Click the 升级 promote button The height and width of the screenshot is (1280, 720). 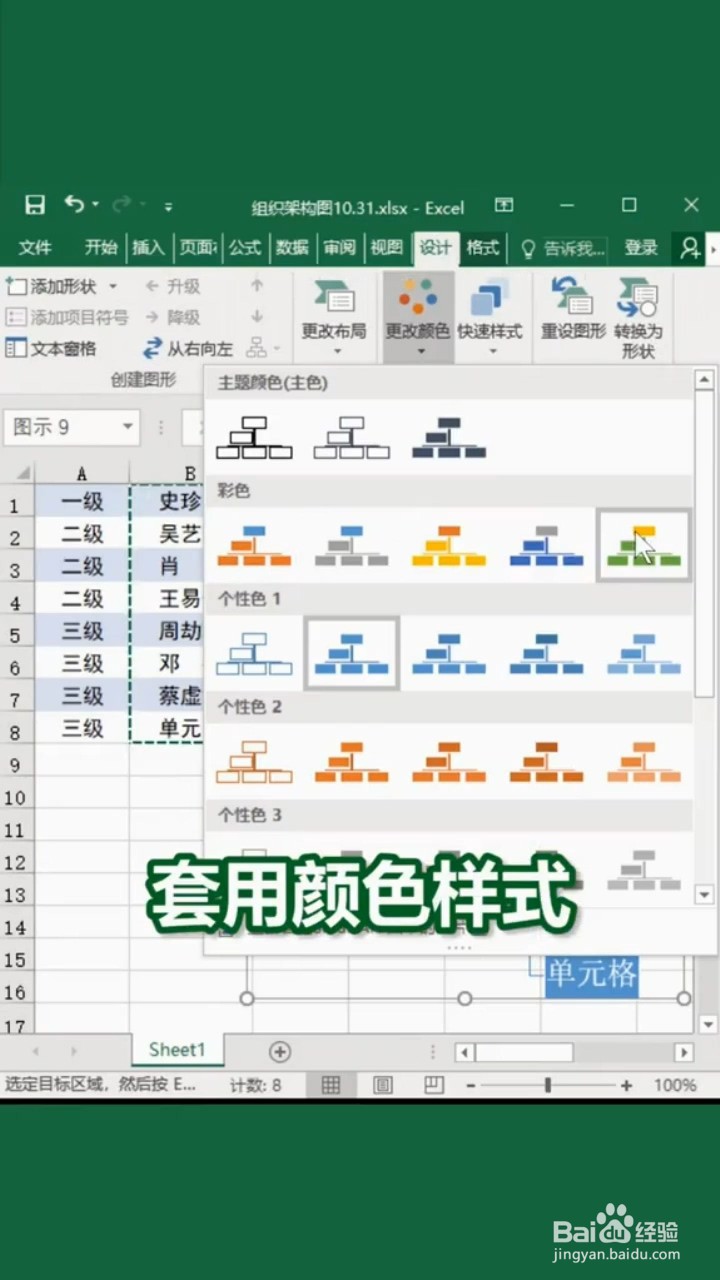click(172, 287)
